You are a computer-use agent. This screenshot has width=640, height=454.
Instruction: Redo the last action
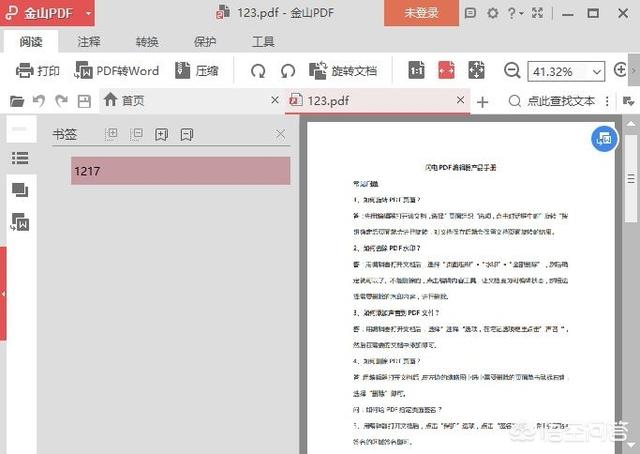coord(61,101)
